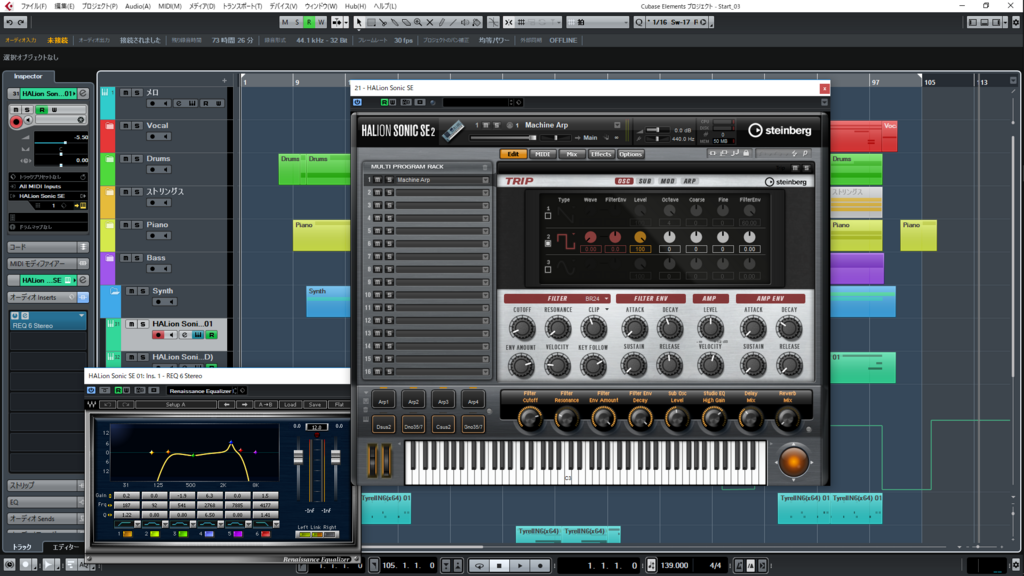This screenshot has width=1024, height=576.
Task: Switch to HALion Effects tab
Action: tap(601, 154)
